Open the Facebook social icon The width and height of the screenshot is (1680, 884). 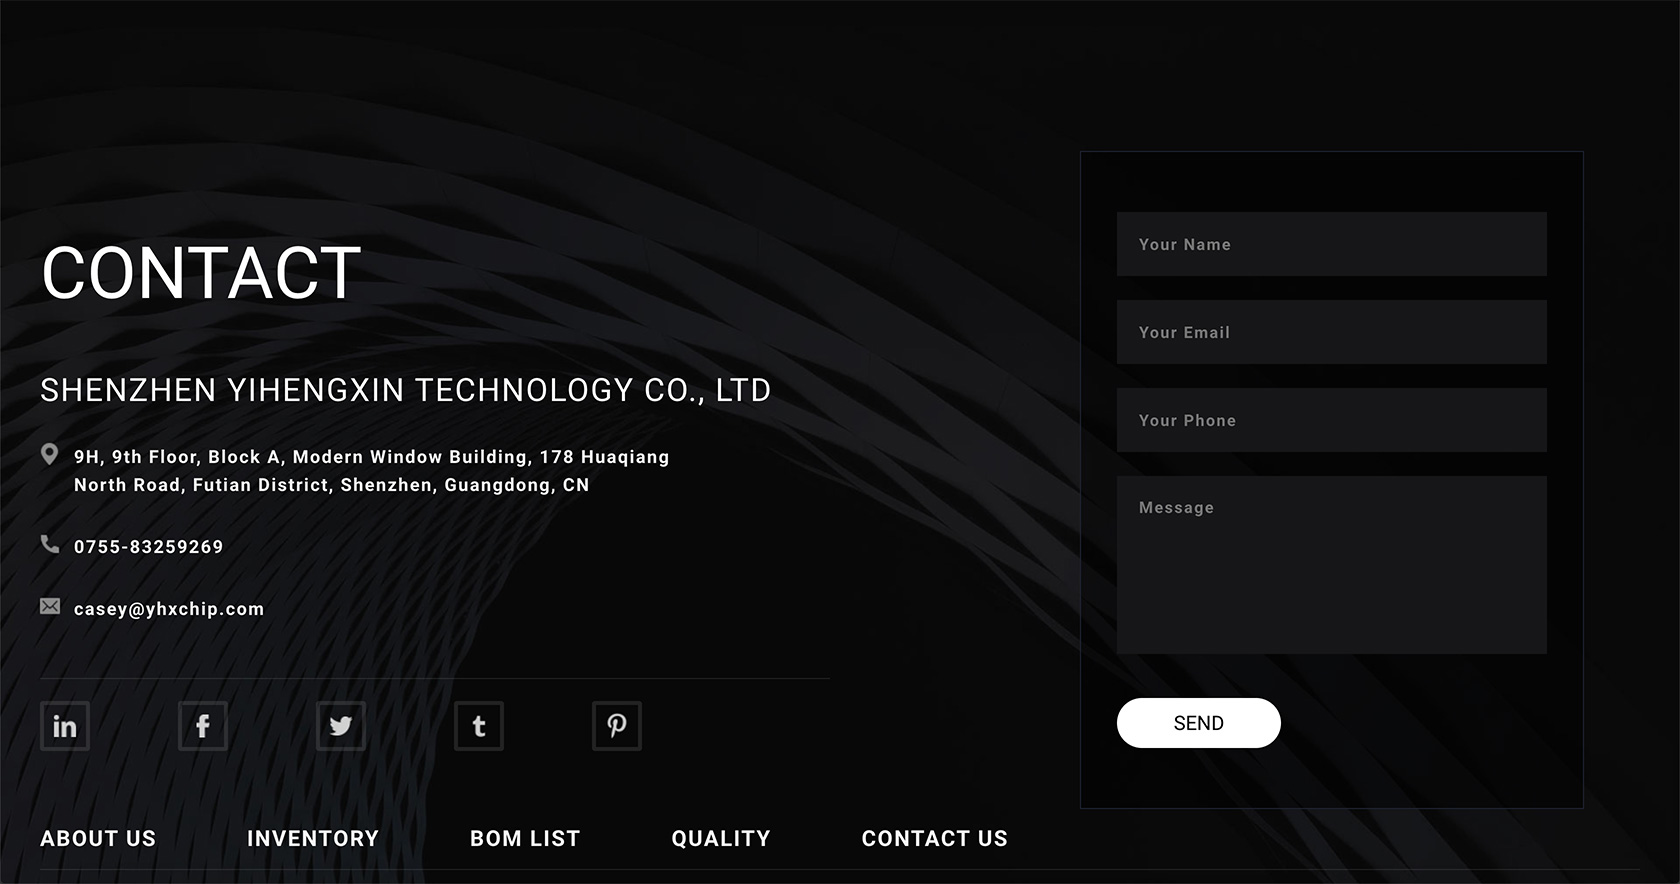(203, 726)
